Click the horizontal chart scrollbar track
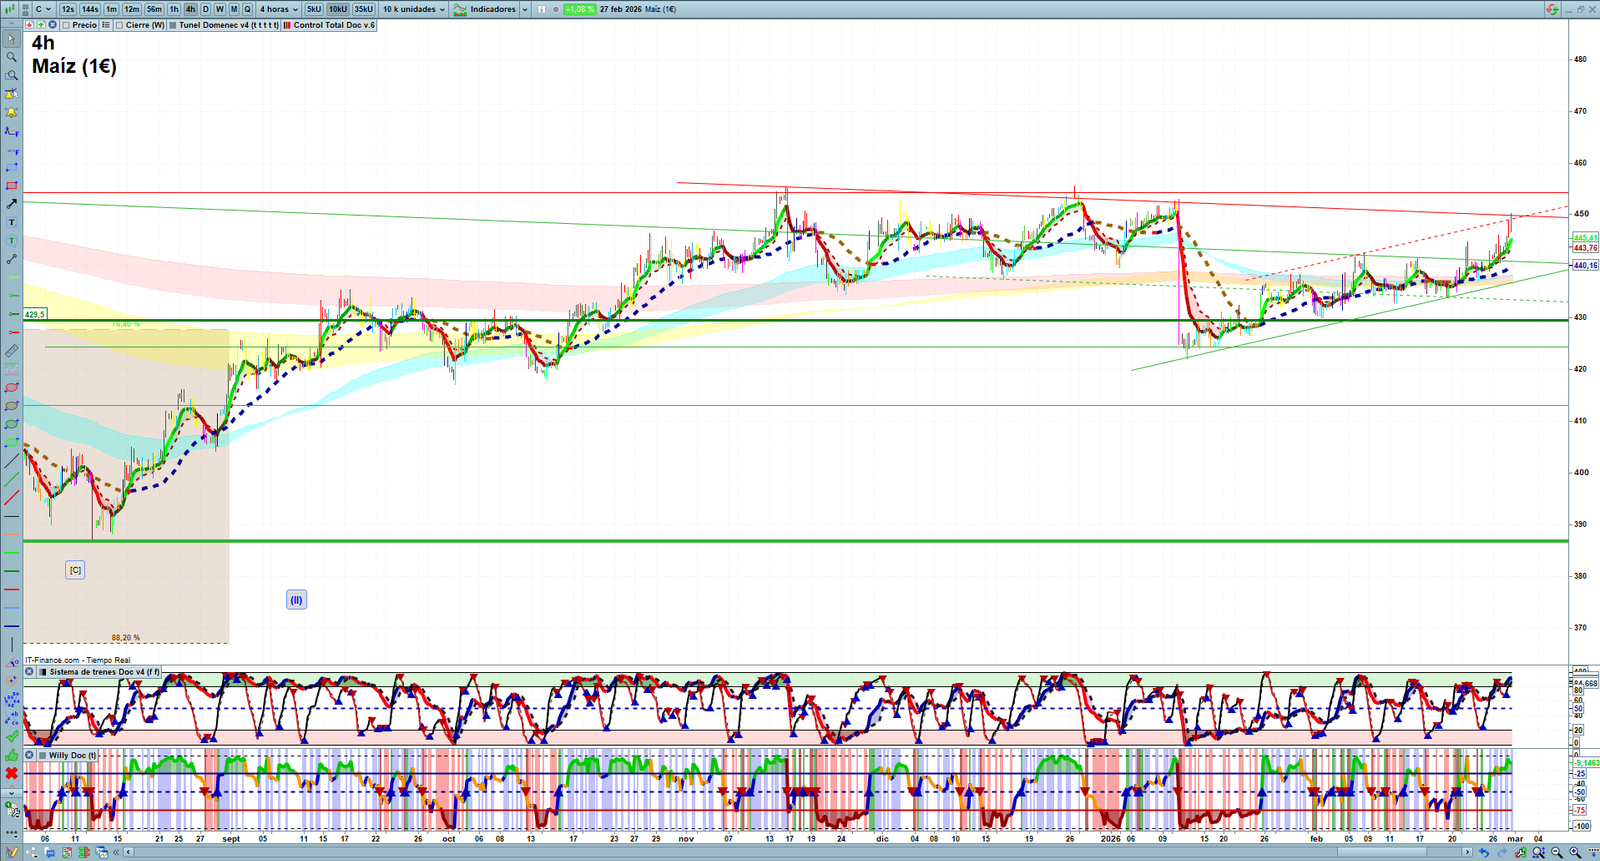 pyautogui.click(x=800, y=852)
